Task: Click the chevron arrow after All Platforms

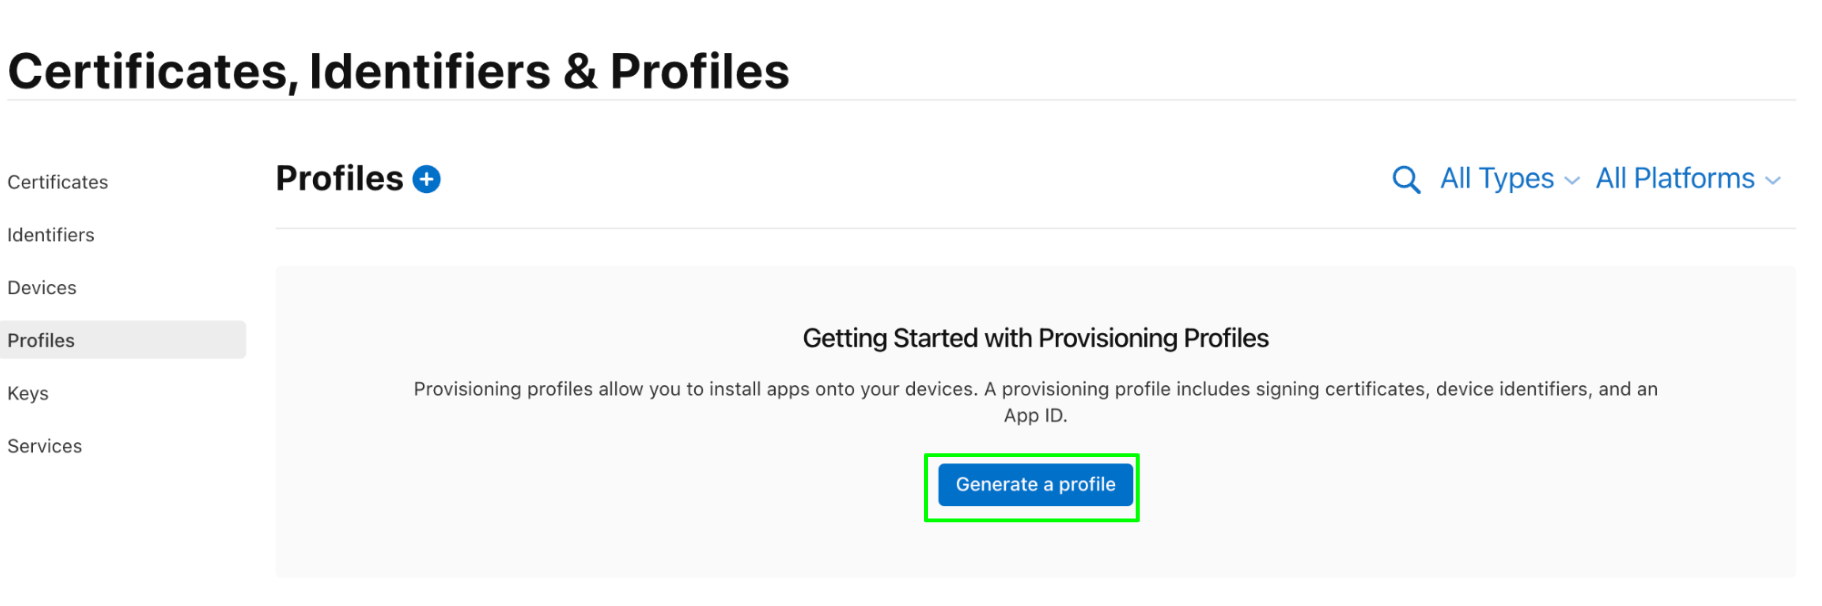Action: pos(1773,181)
